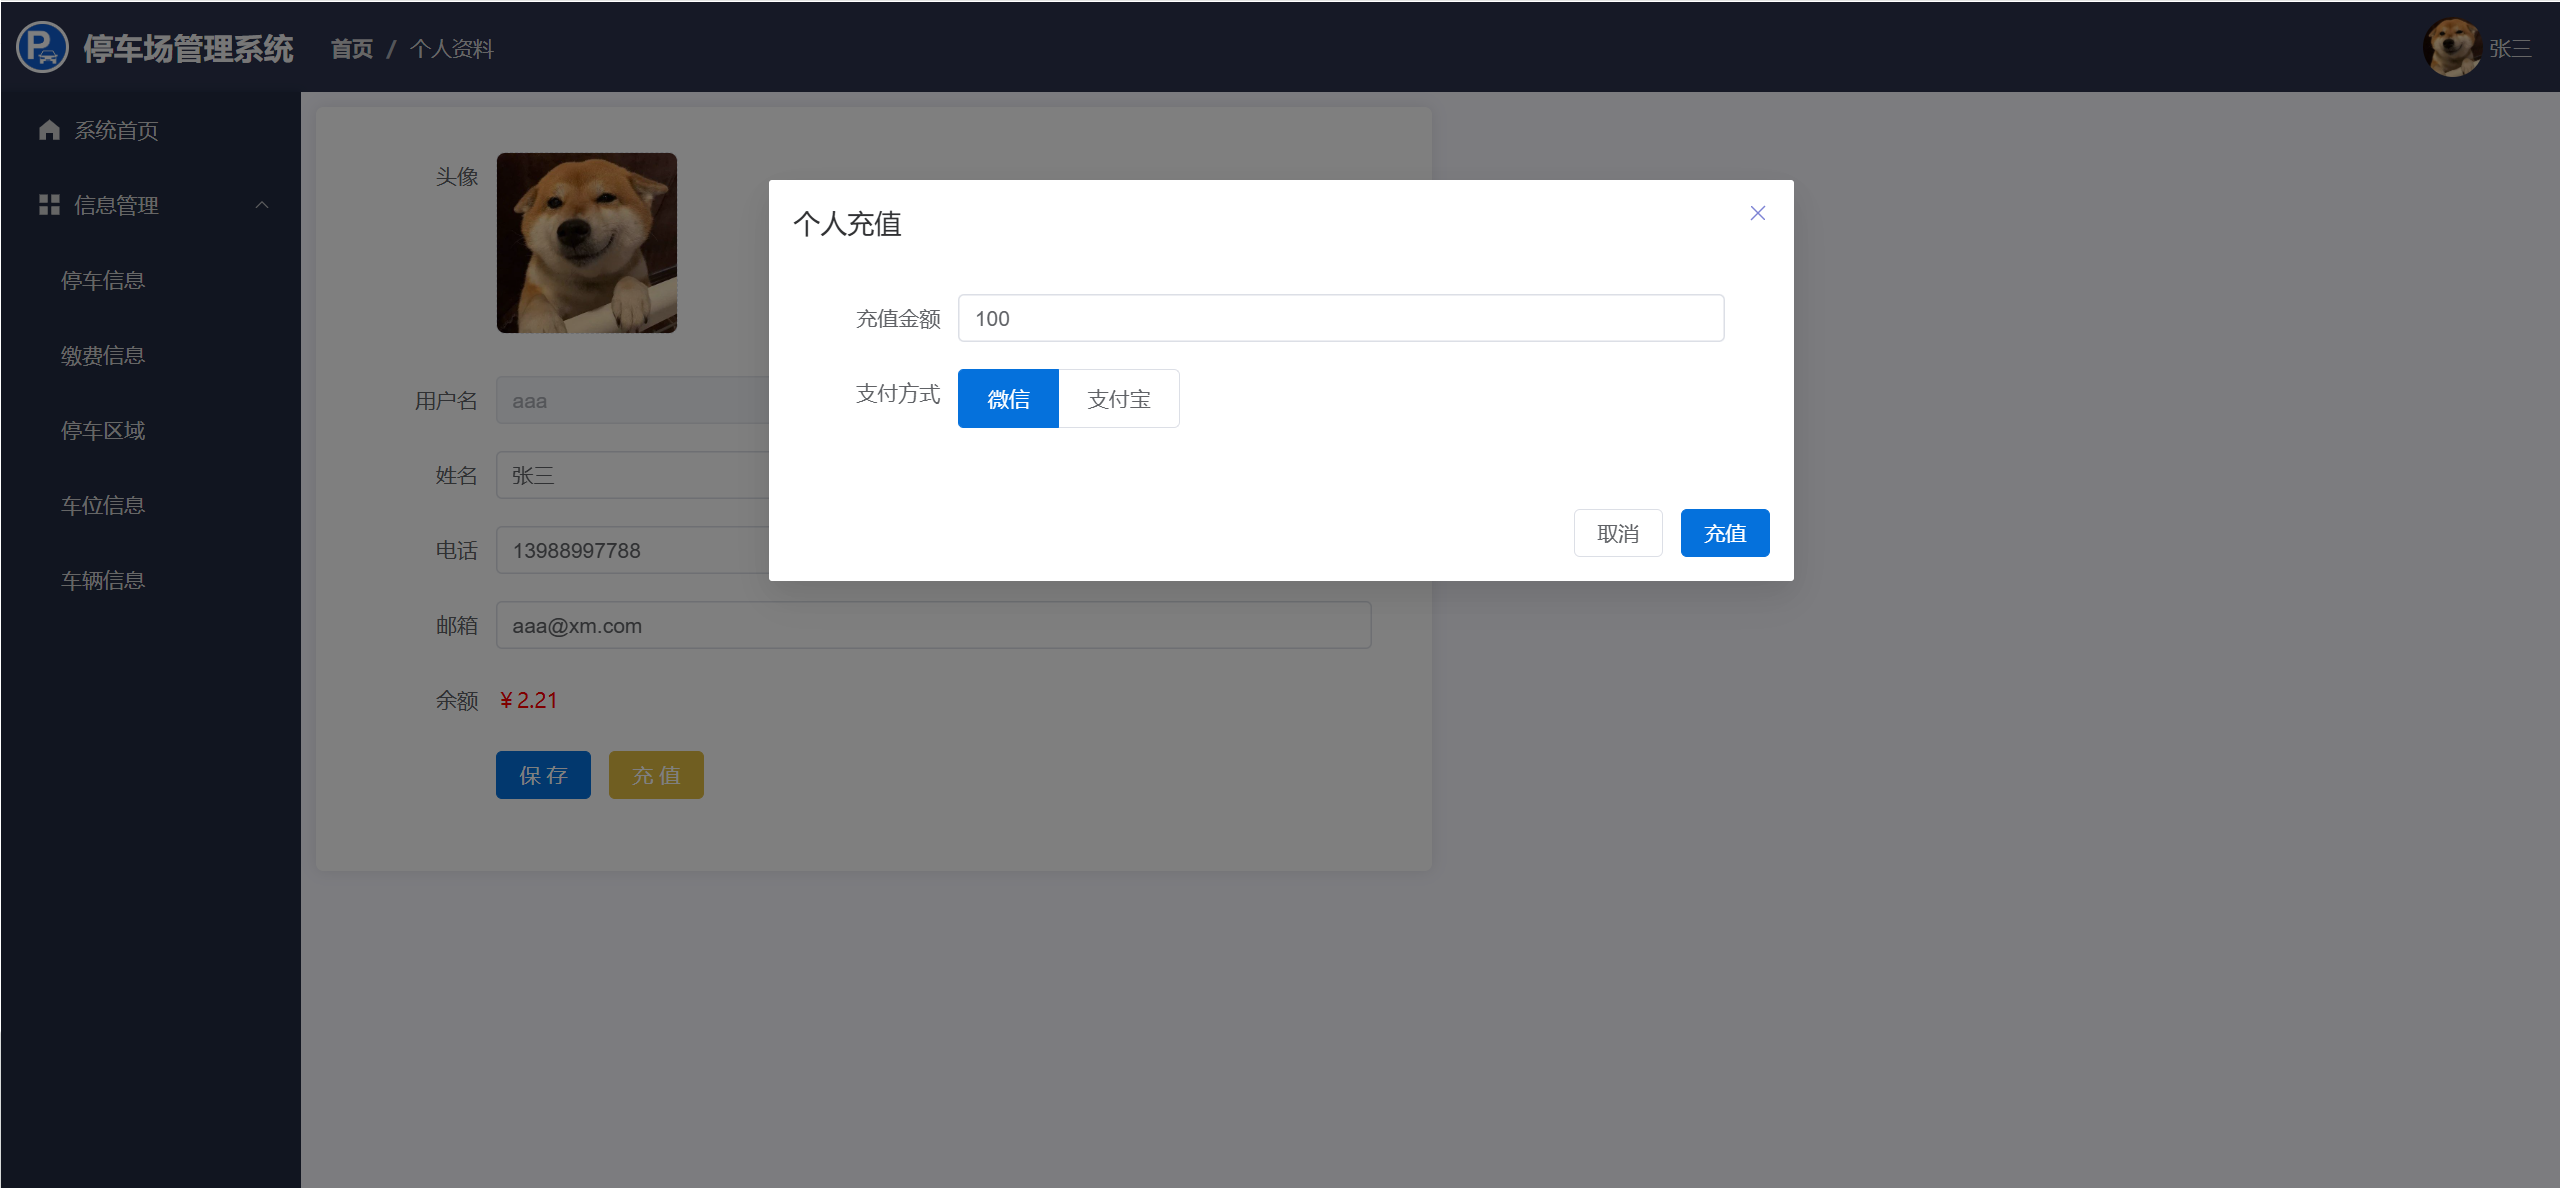
Task: Collapse the 信息管理 menu chevron
Action: [262, 205]
